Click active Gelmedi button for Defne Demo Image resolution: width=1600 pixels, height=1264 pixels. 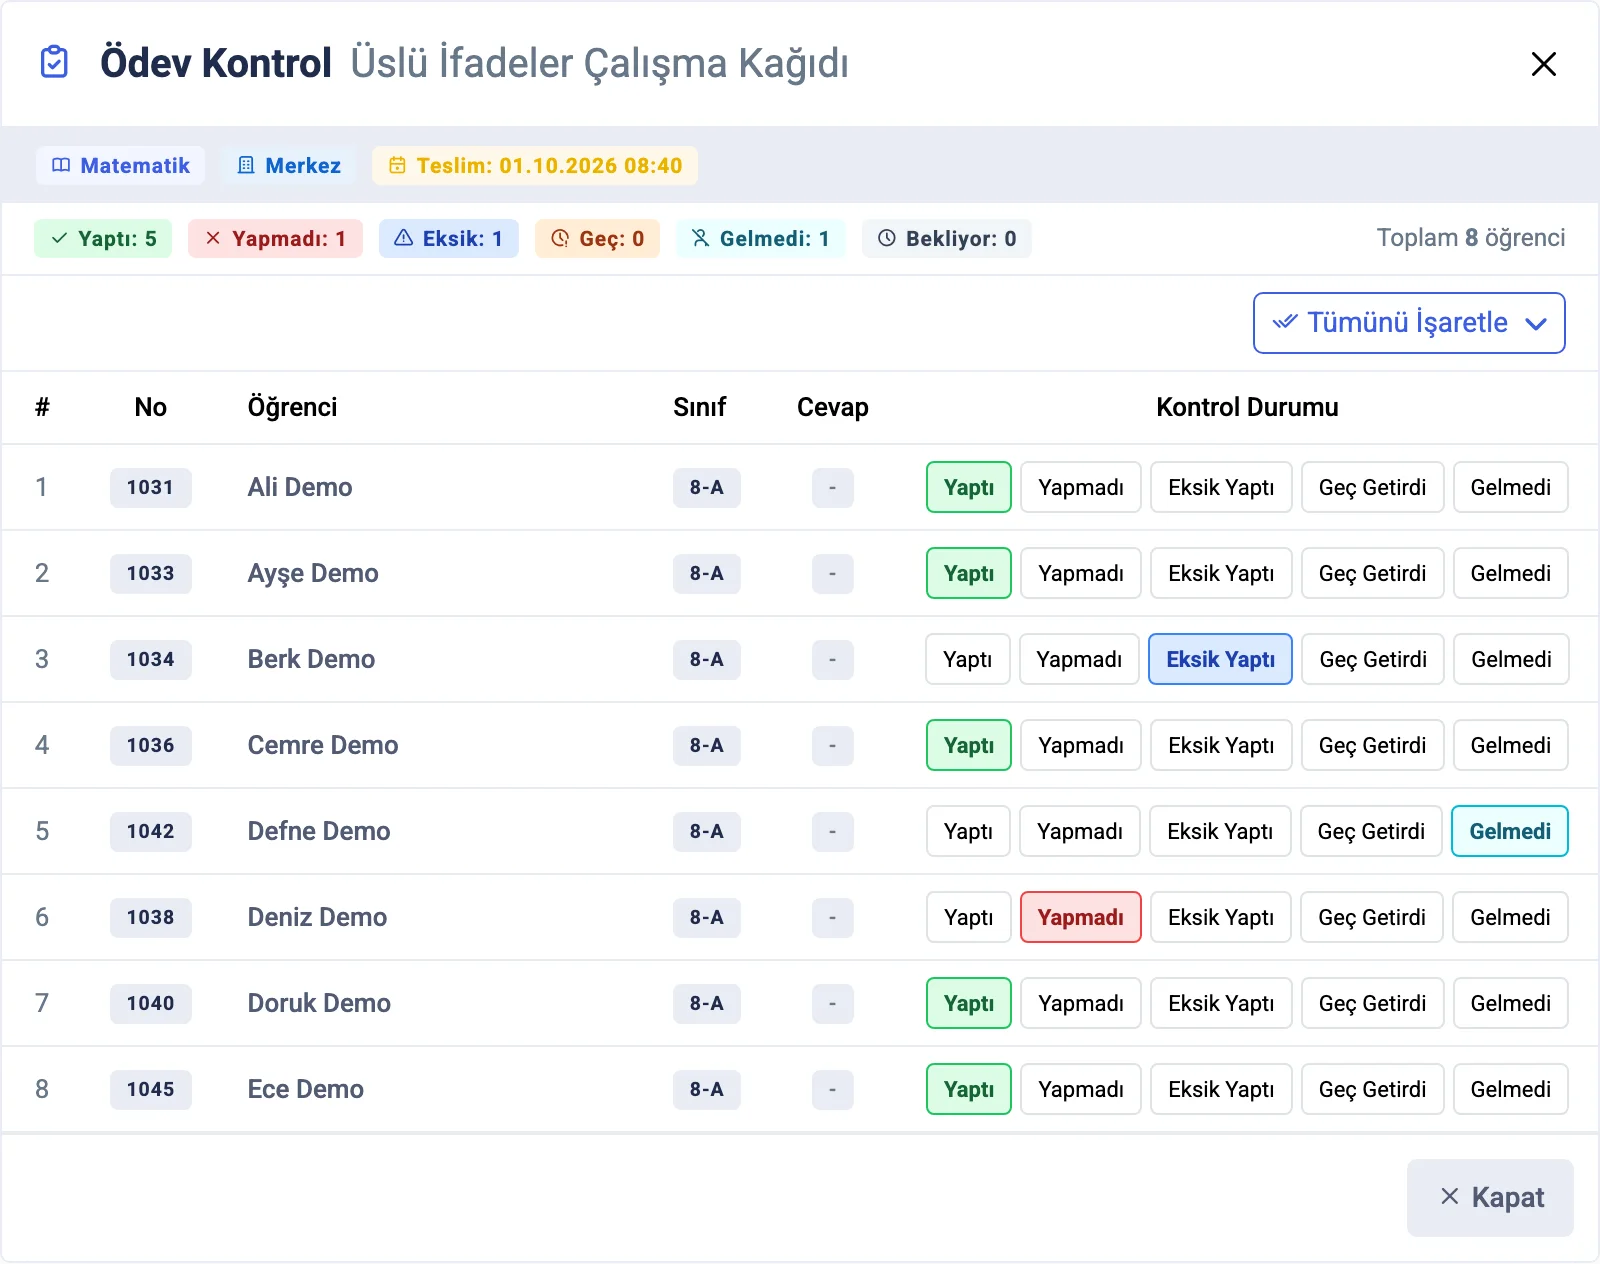click(x=1510, y=831)
